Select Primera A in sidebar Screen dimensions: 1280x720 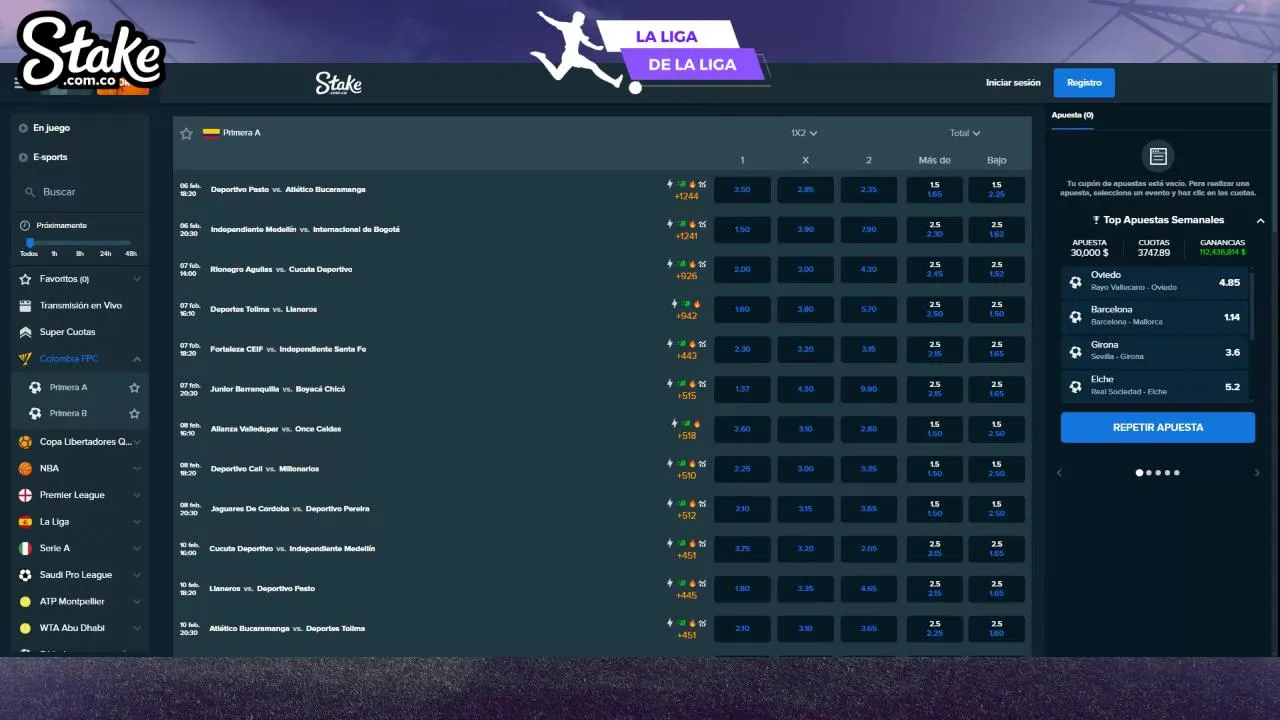pos(68,387)
